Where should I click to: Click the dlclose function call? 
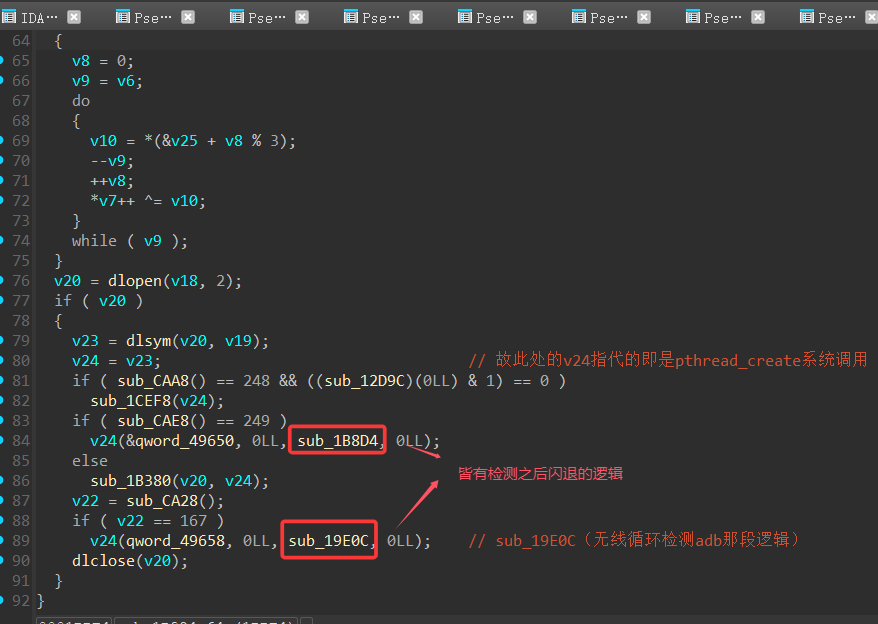(104, 561)
